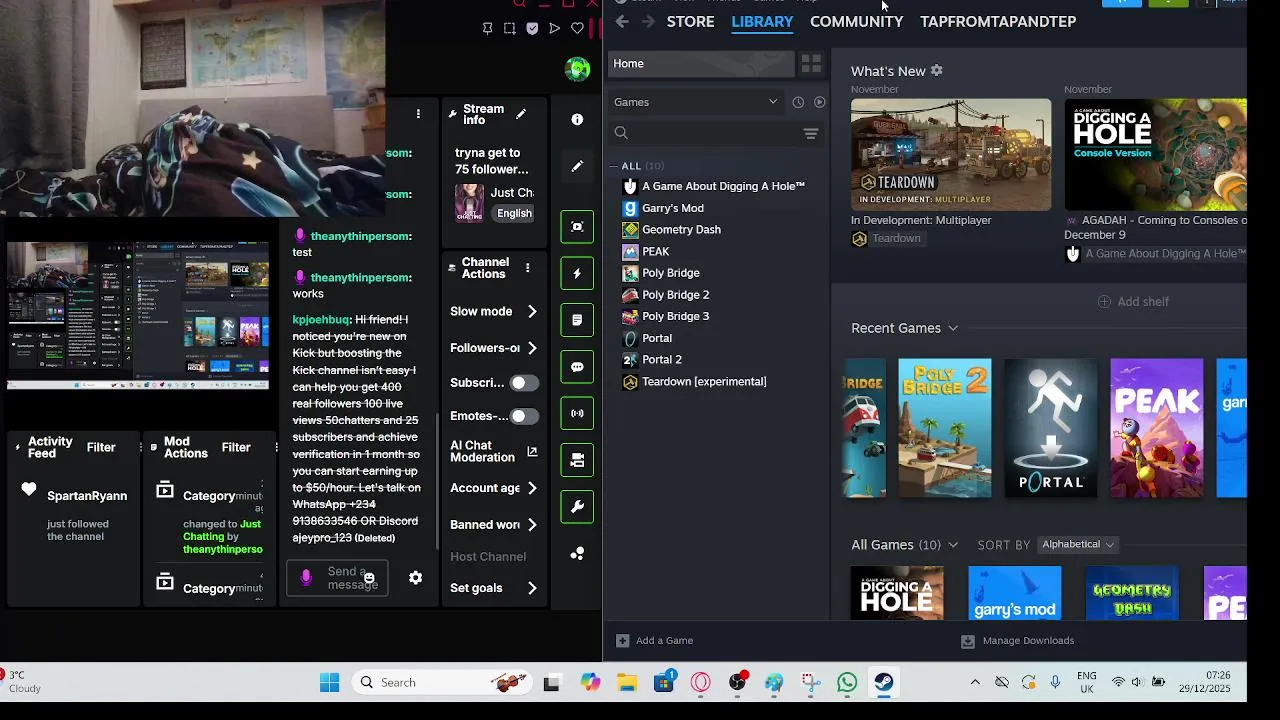Screen dimensions: 1280x720
Task: Click Activity Feed Filter button
Action: click(x=101, y=448)
